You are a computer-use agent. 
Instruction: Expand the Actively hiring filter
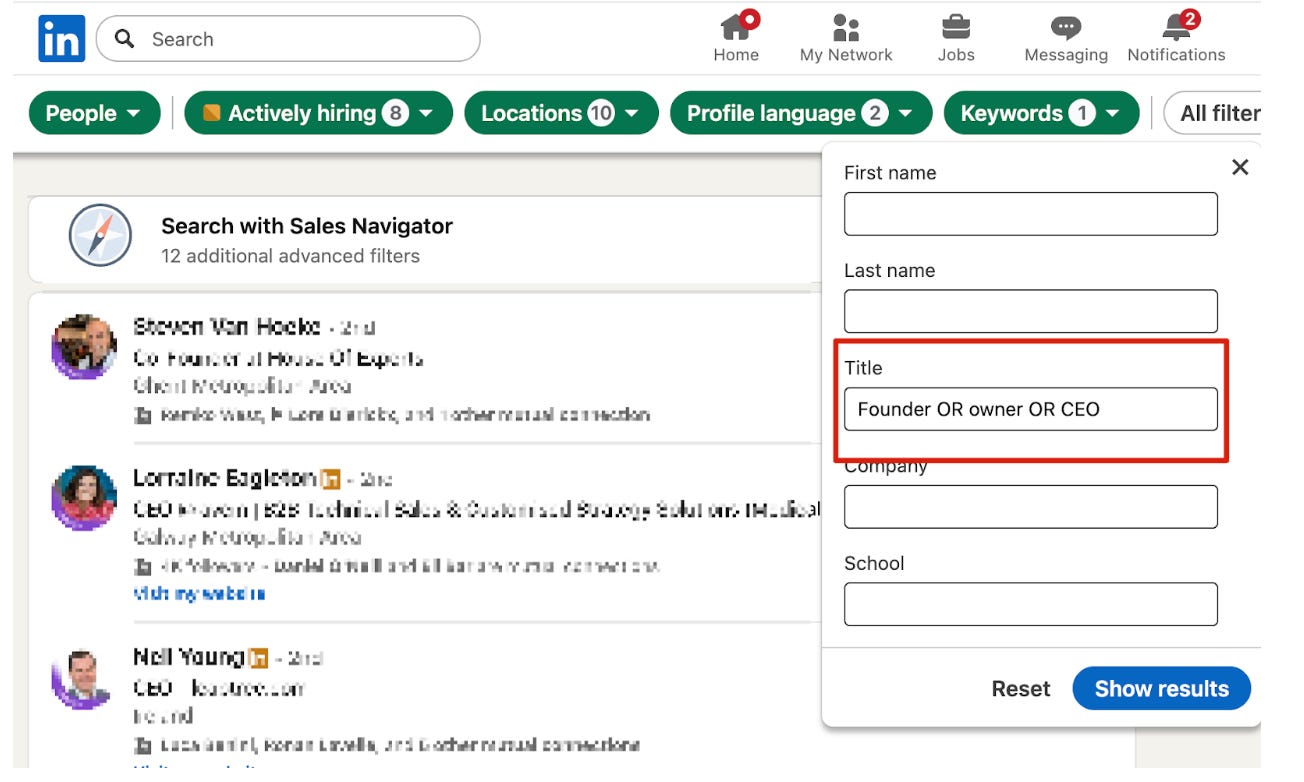(318, 114)
